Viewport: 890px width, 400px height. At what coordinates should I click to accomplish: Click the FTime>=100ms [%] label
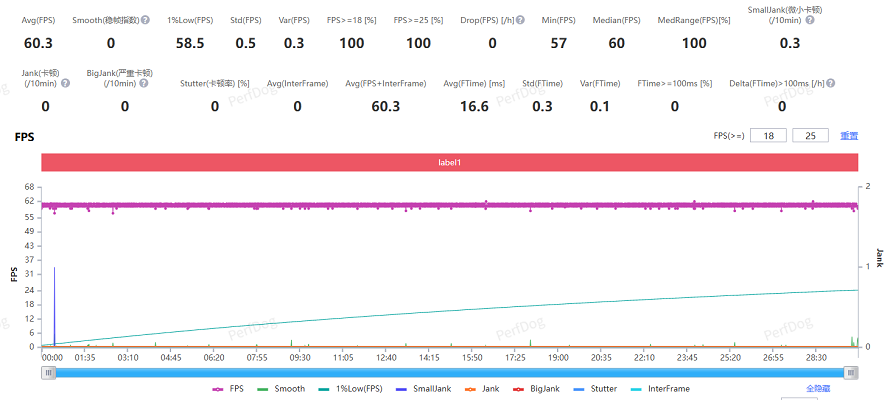pyautogui.click(x=675, y=84)
